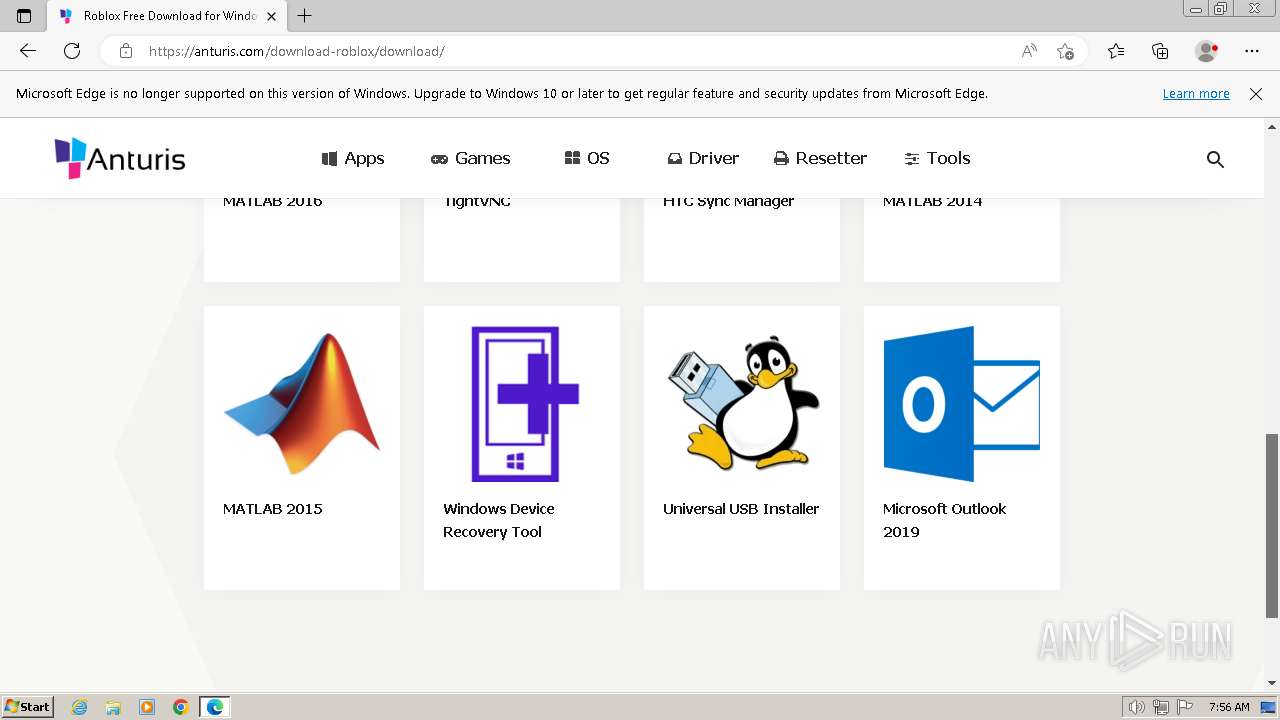1280x720 pixels.
Task: Open the Tools navigation menu
Action: (x=937, y=158)
